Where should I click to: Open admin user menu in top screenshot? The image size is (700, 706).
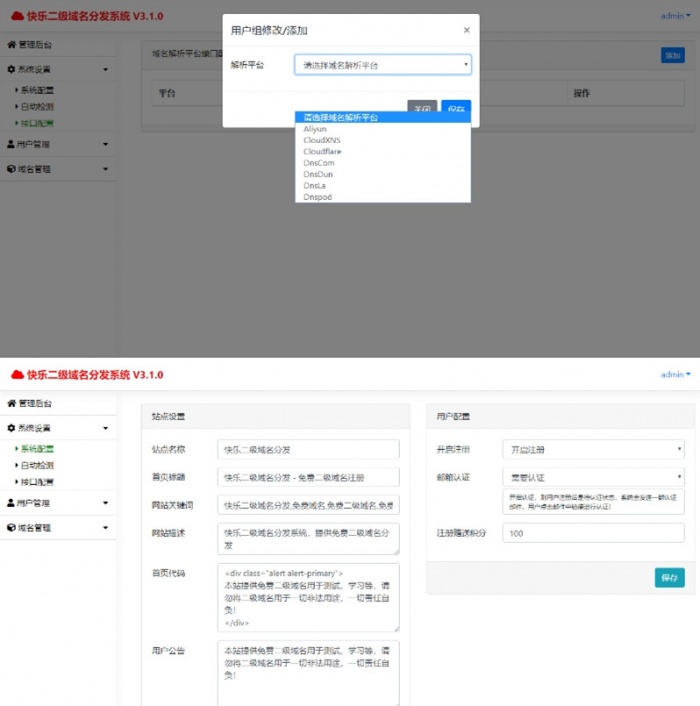(x=675, y=16)
